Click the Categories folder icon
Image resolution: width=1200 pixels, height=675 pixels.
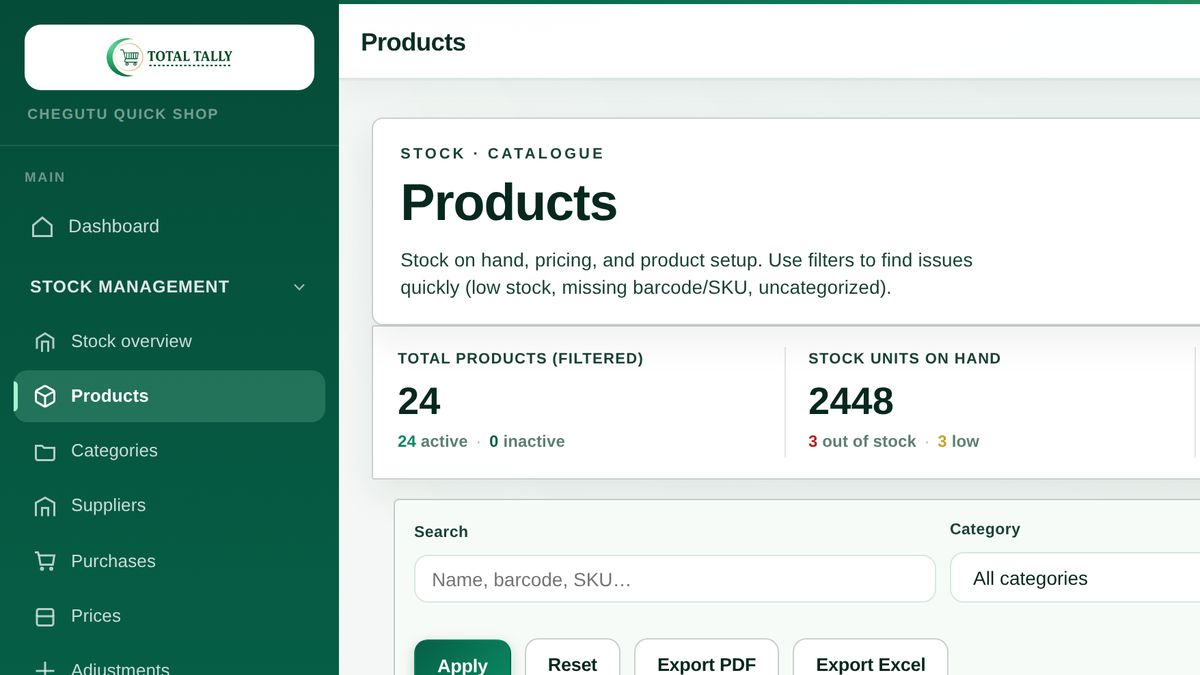(45, 452)
